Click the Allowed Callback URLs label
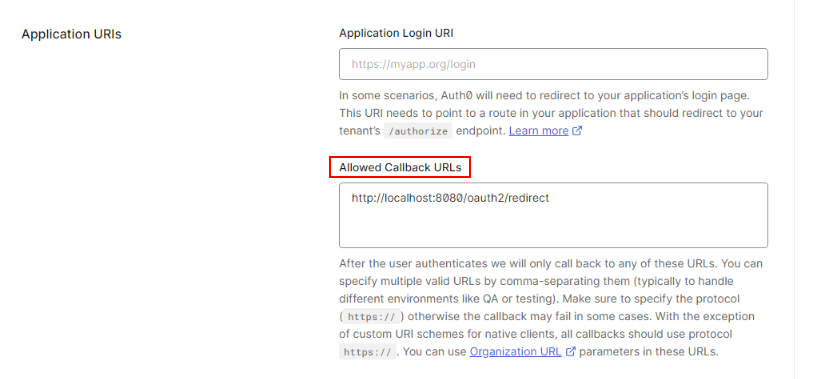The image size is (832, 379). point(400,167)
